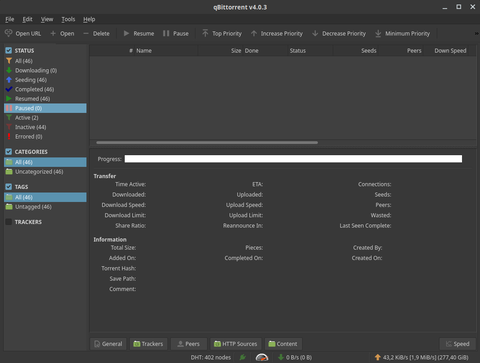Switch to the Content tab

point(283,344)
